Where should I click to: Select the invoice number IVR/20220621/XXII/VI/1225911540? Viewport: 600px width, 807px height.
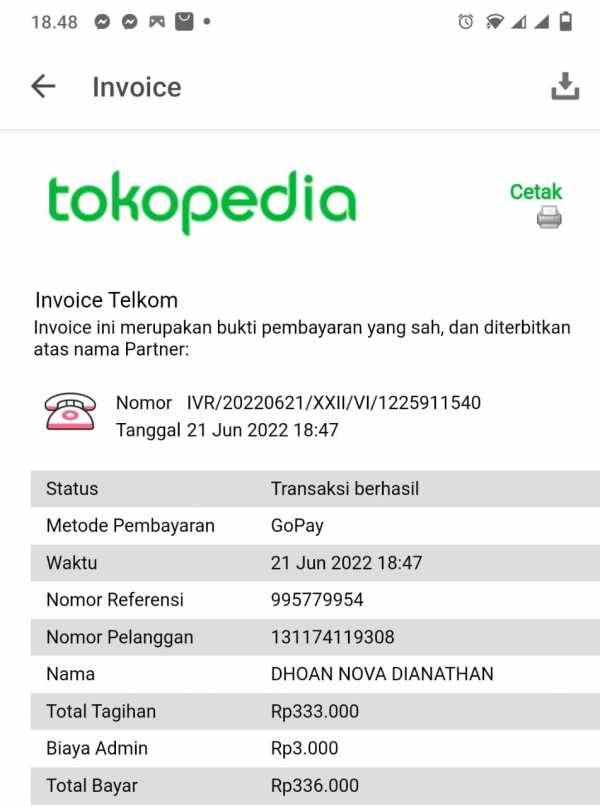[x=333, y=402]
